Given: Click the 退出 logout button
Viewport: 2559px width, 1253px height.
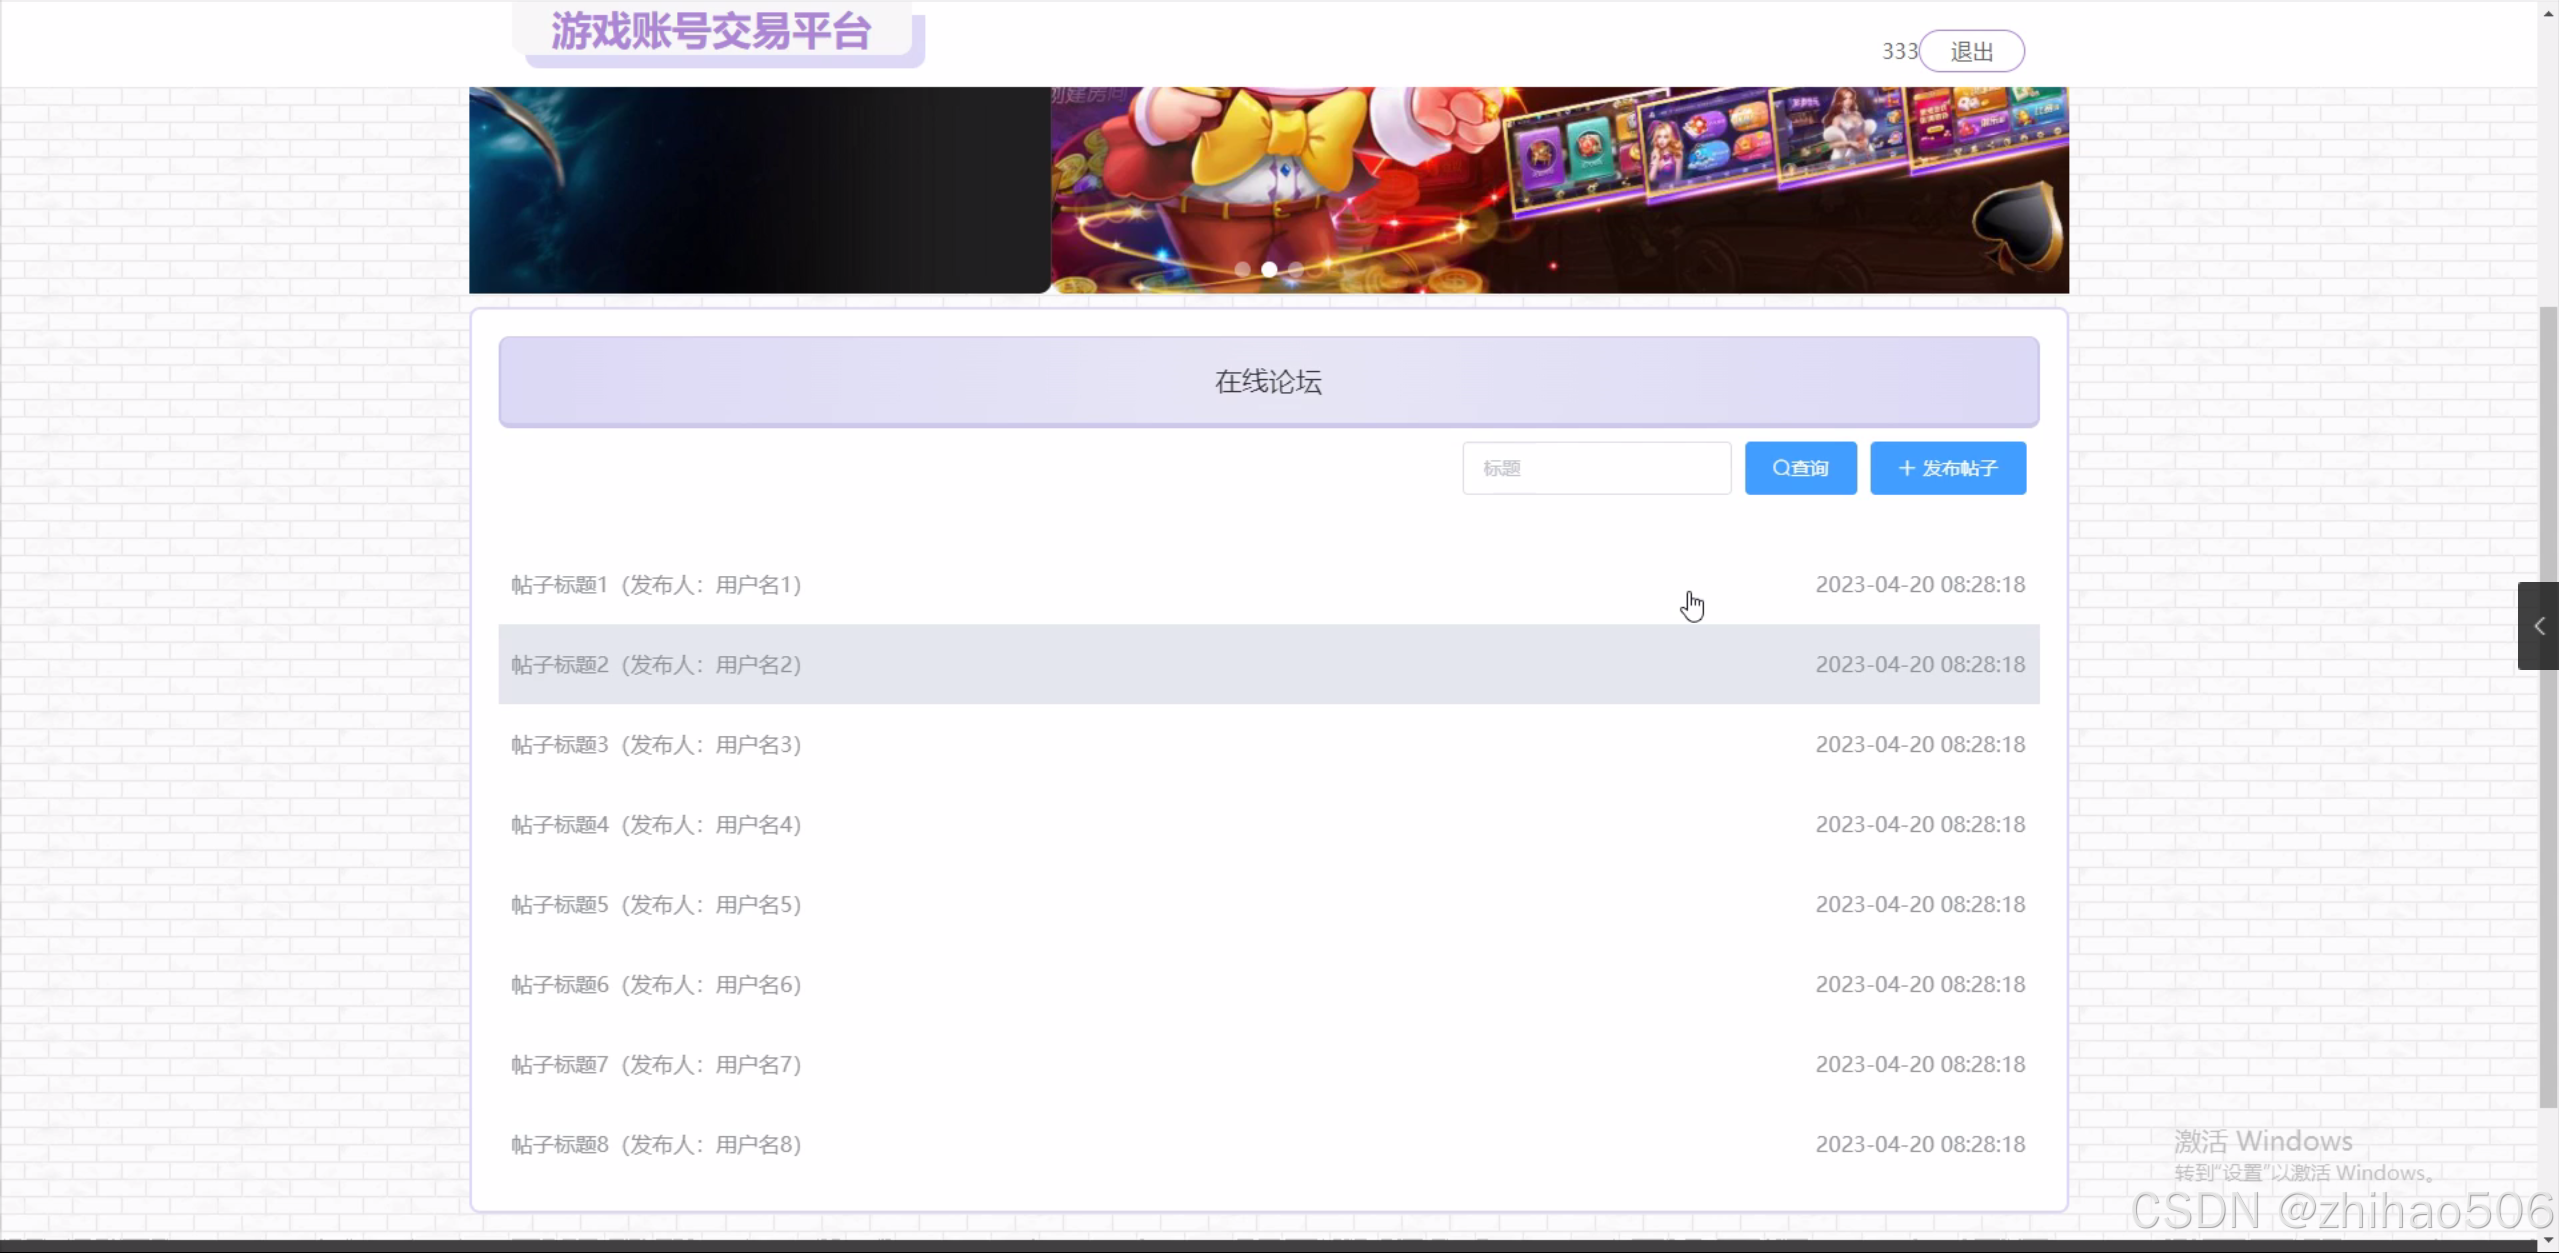Looking at the screenshot, I should click(x=1971, y=51).
